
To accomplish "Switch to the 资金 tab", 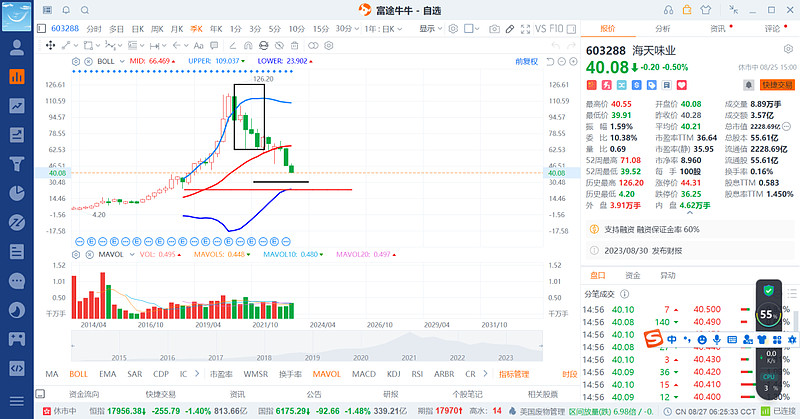I will coord(633,275).
